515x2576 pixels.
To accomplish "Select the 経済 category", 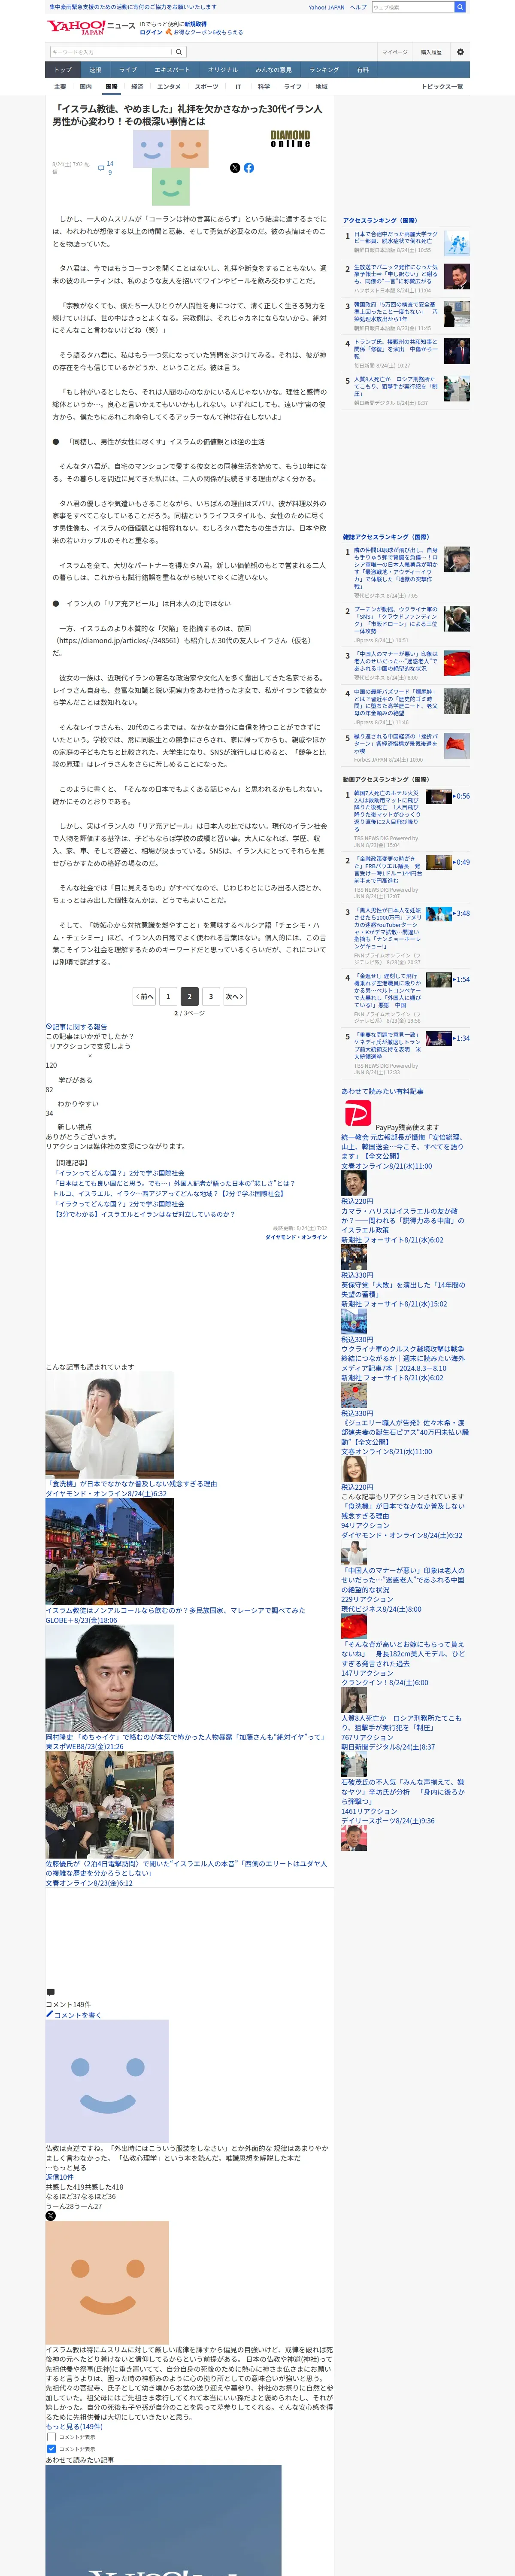I will 137,87.
